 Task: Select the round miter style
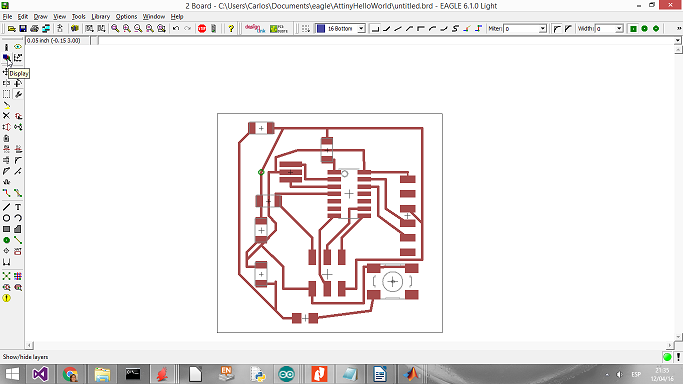557,29
